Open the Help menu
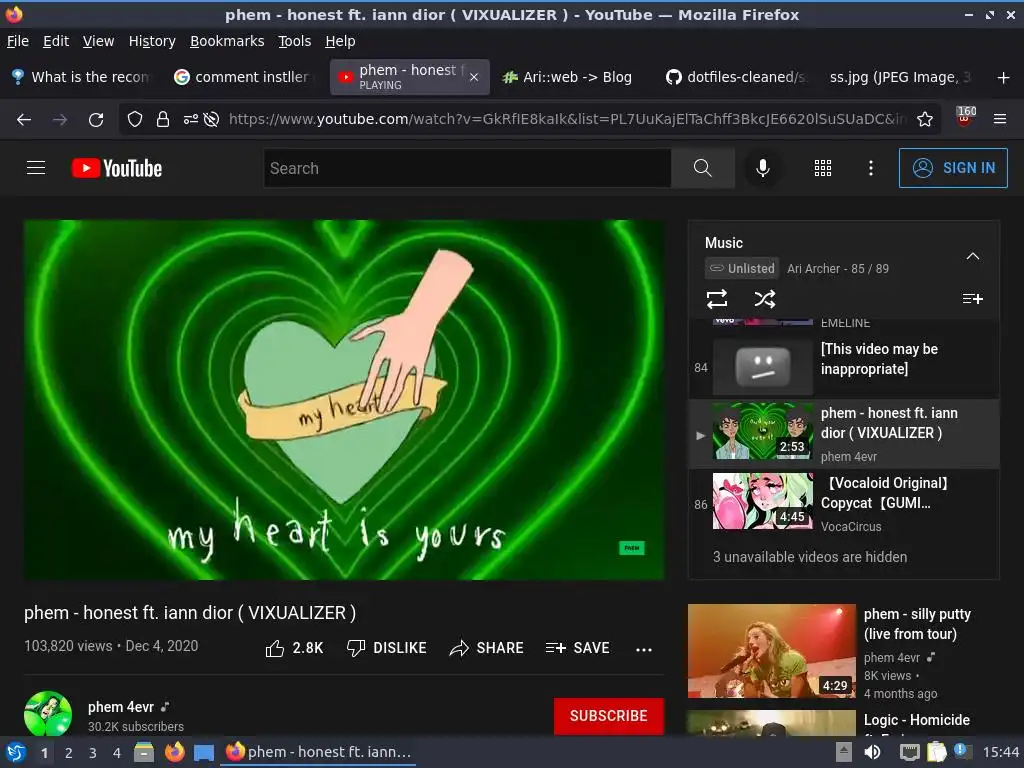The image size is (1024, 768). point(340,41)
